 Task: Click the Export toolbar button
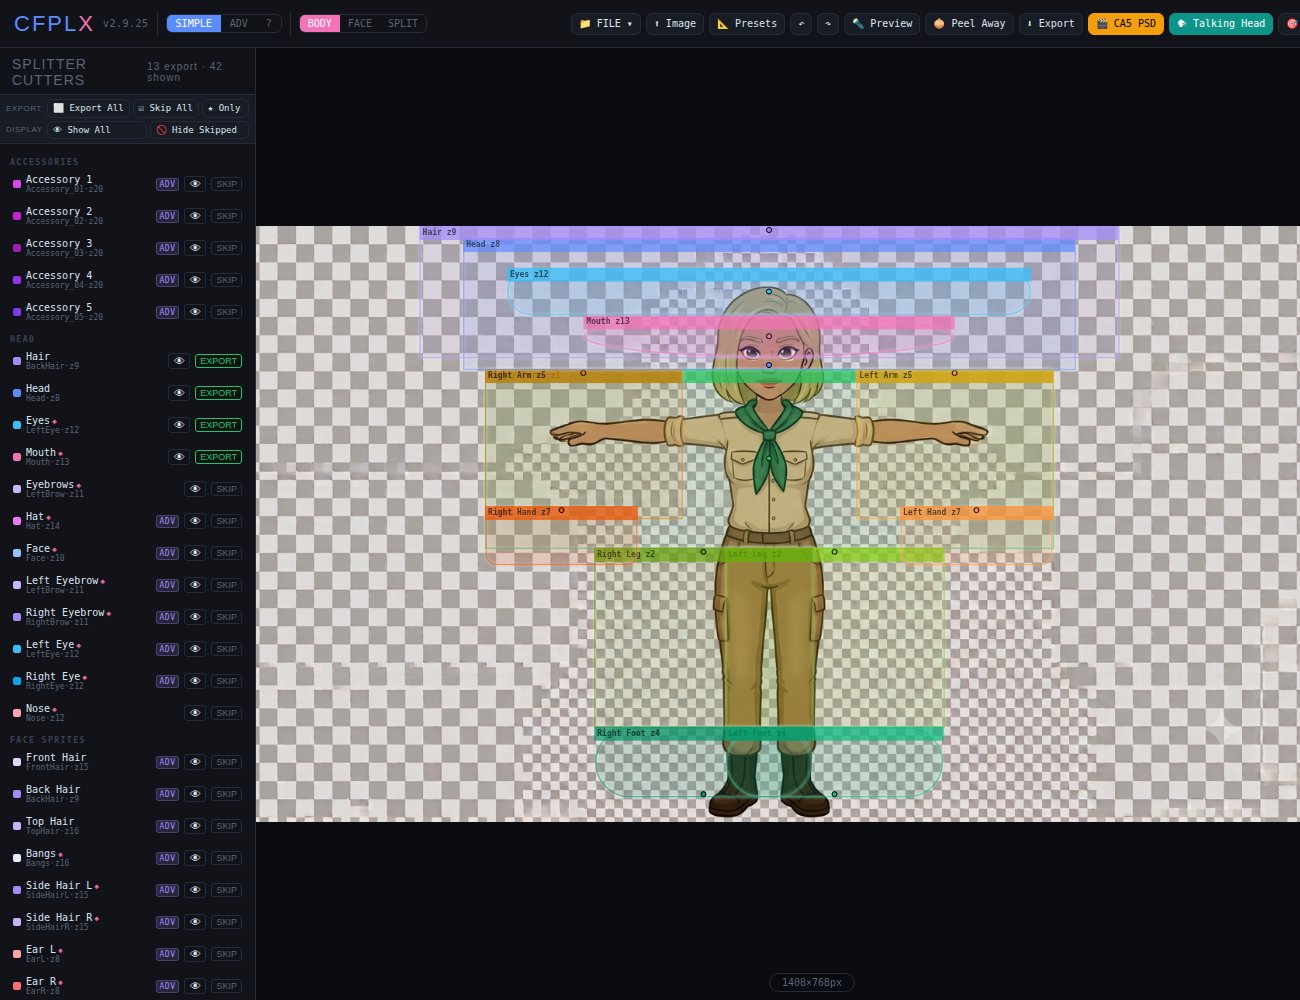[x=1051, y=23]
